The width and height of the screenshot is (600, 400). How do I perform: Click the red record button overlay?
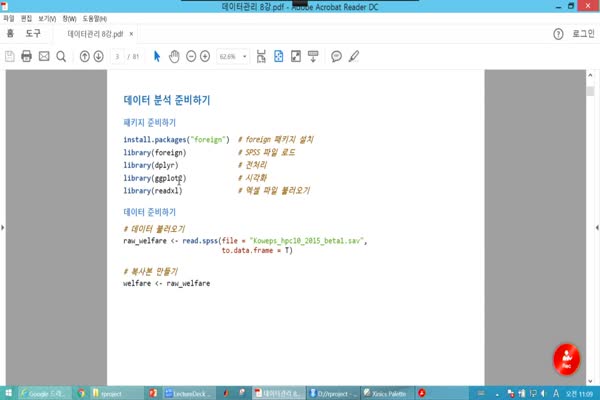click(x=567, y=358)
